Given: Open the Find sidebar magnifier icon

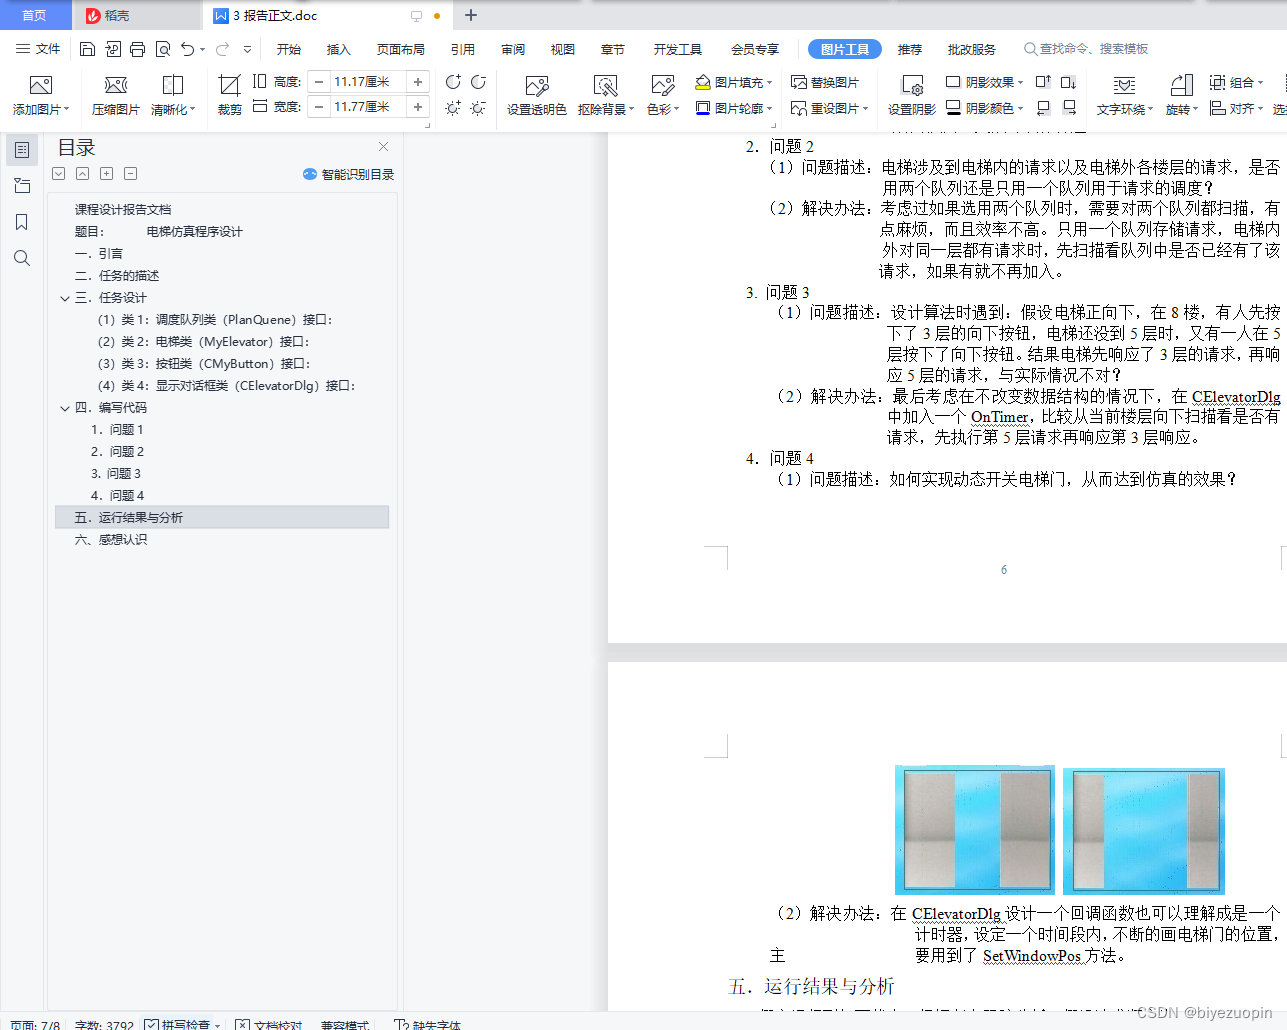Looking at the screenshot, I should [x=22, y=258].
